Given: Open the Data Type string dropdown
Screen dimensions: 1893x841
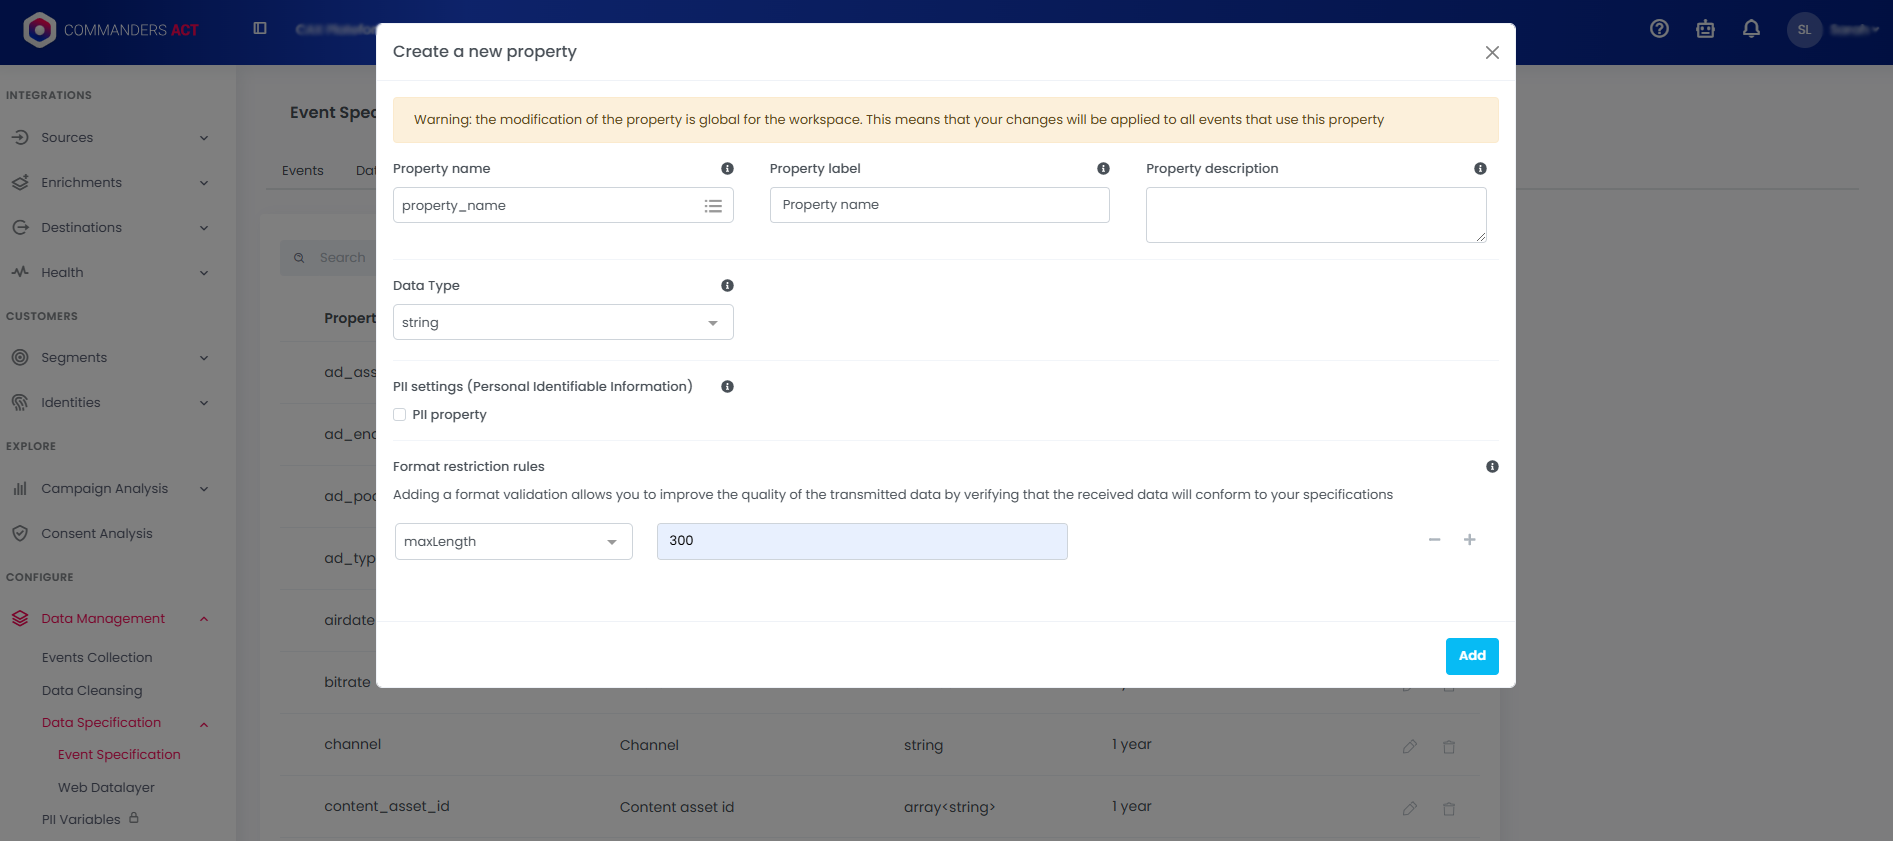Looking at the screenshot, I should (x=563, y=323).
